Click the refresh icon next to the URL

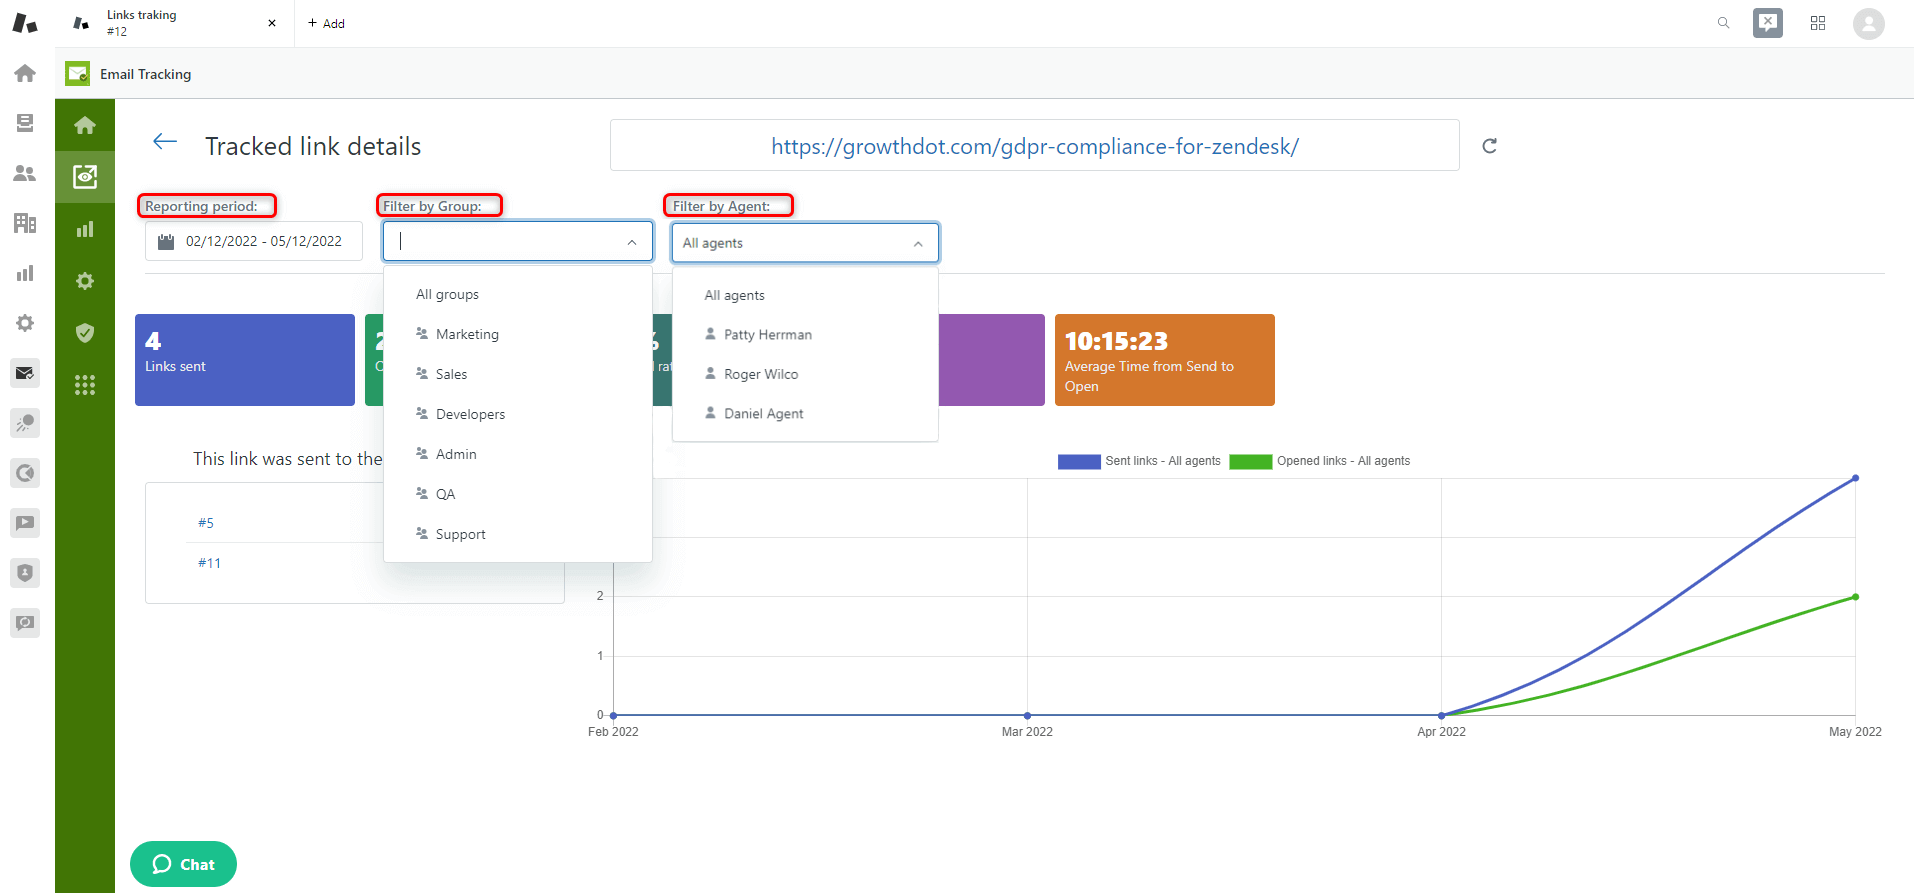click(1489, 146)
